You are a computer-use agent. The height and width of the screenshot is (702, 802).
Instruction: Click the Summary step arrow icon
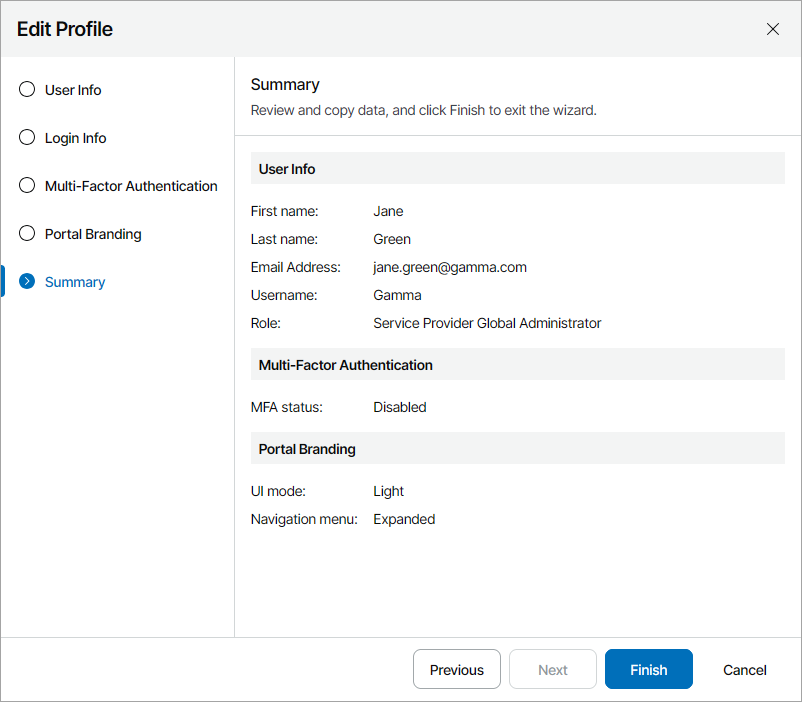point(27,282)
